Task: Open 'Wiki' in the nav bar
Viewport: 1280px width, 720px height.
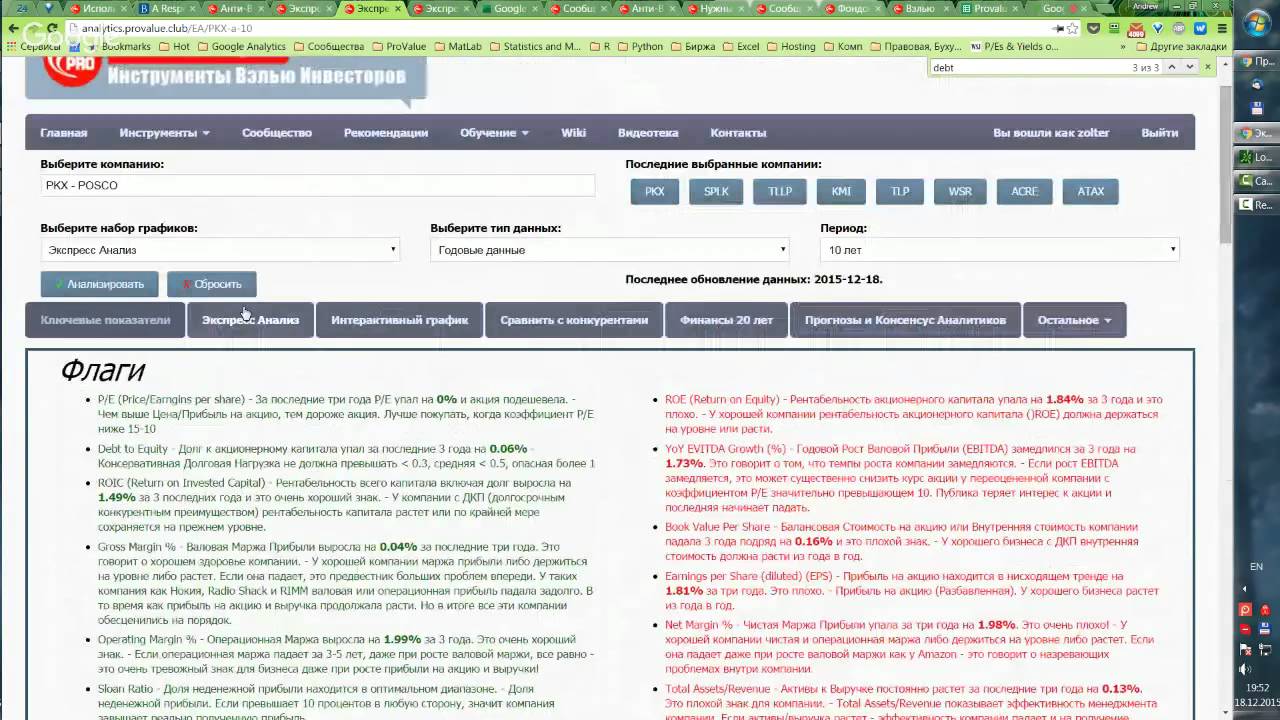Action: pos(573,133)
